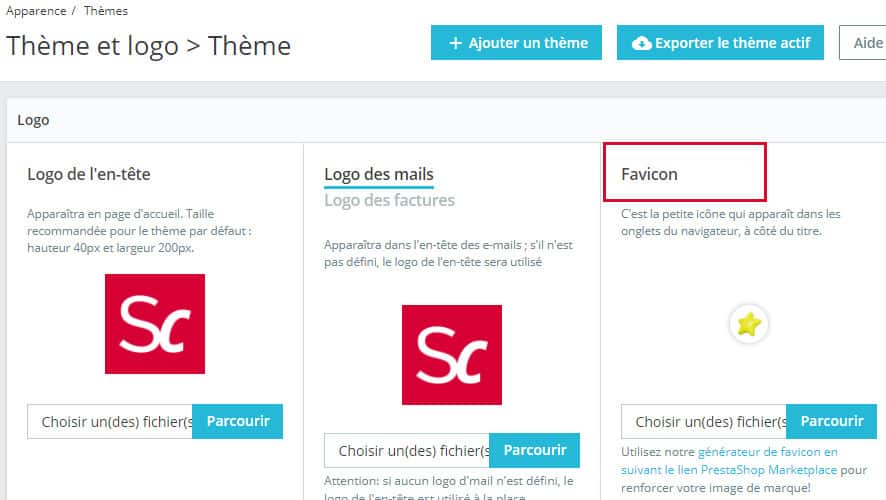
Task: Click the cloud icon on Exporter le thème actif
Action: click(x=642, y=43)
